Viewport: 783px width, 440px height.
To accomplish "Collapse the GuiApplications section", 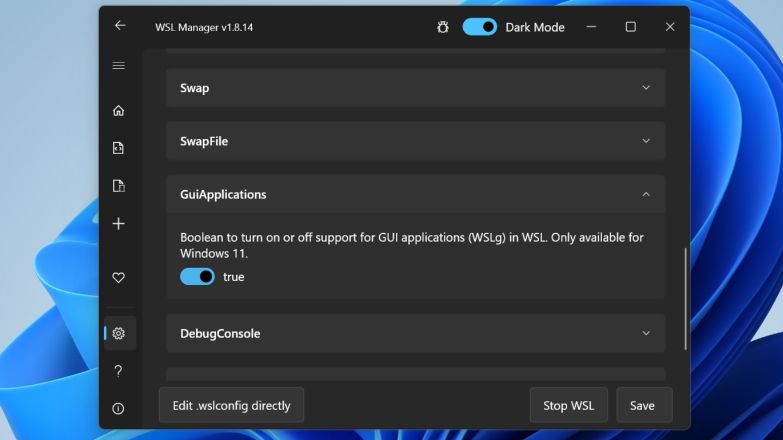I will (x=415, y=194).
